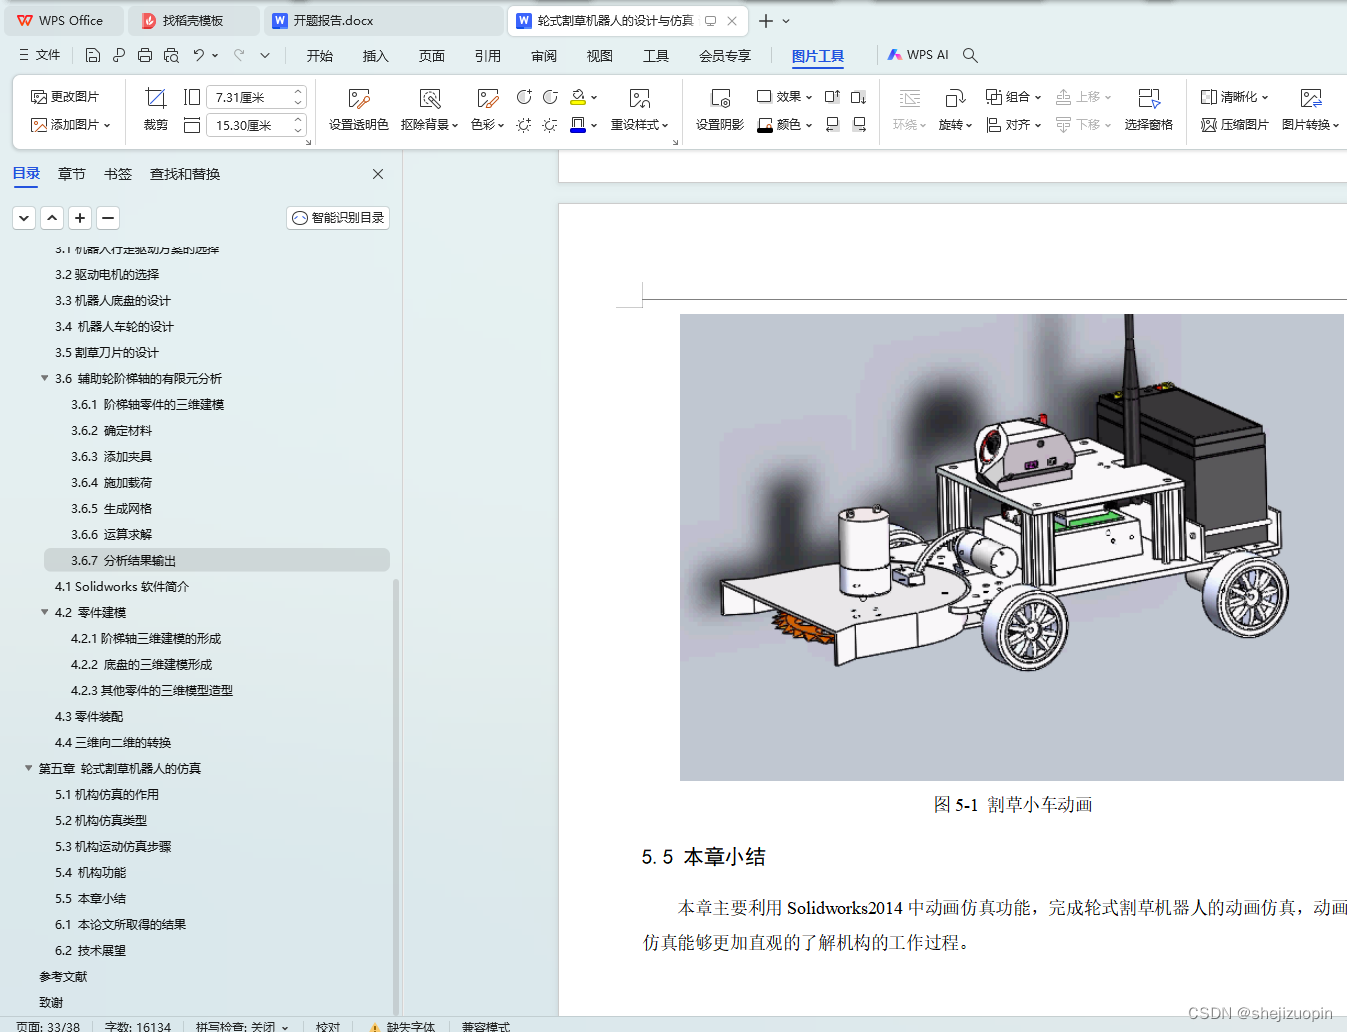Viewport: 1347px width, 1032px height.
Task: Open the Align (对齐) dropdown
Action: point(1014,125)
